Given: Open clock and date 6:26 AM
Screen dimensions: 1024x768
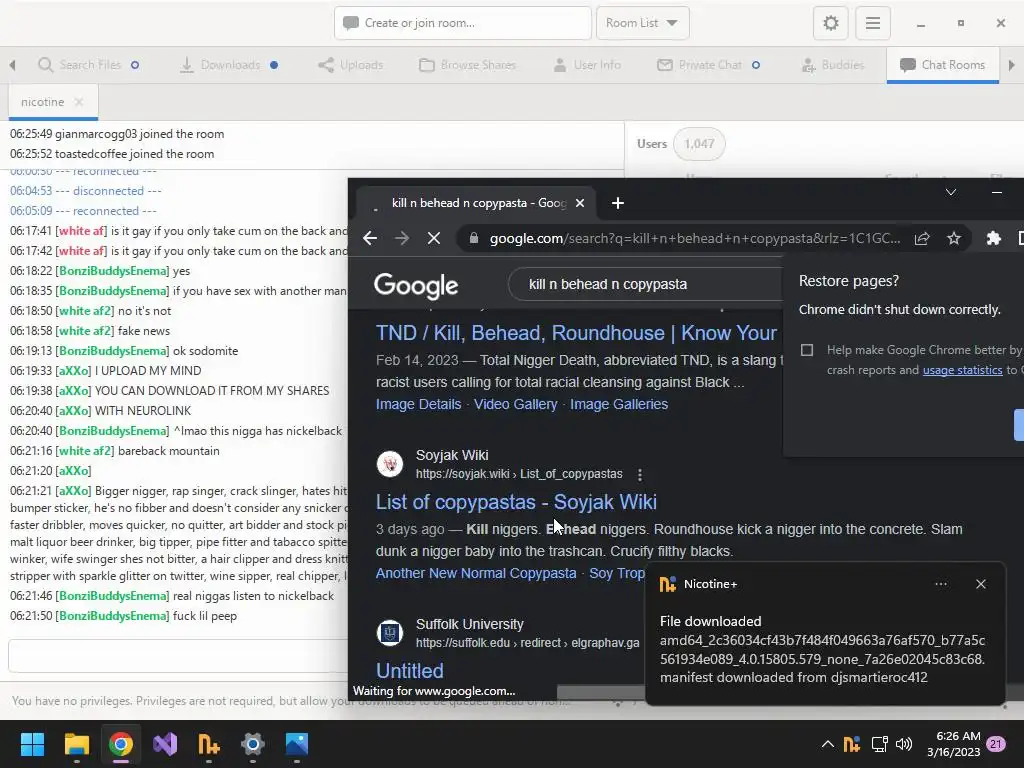Looking at the screenshot, I should pyautogui.click(x=954, y=744).
